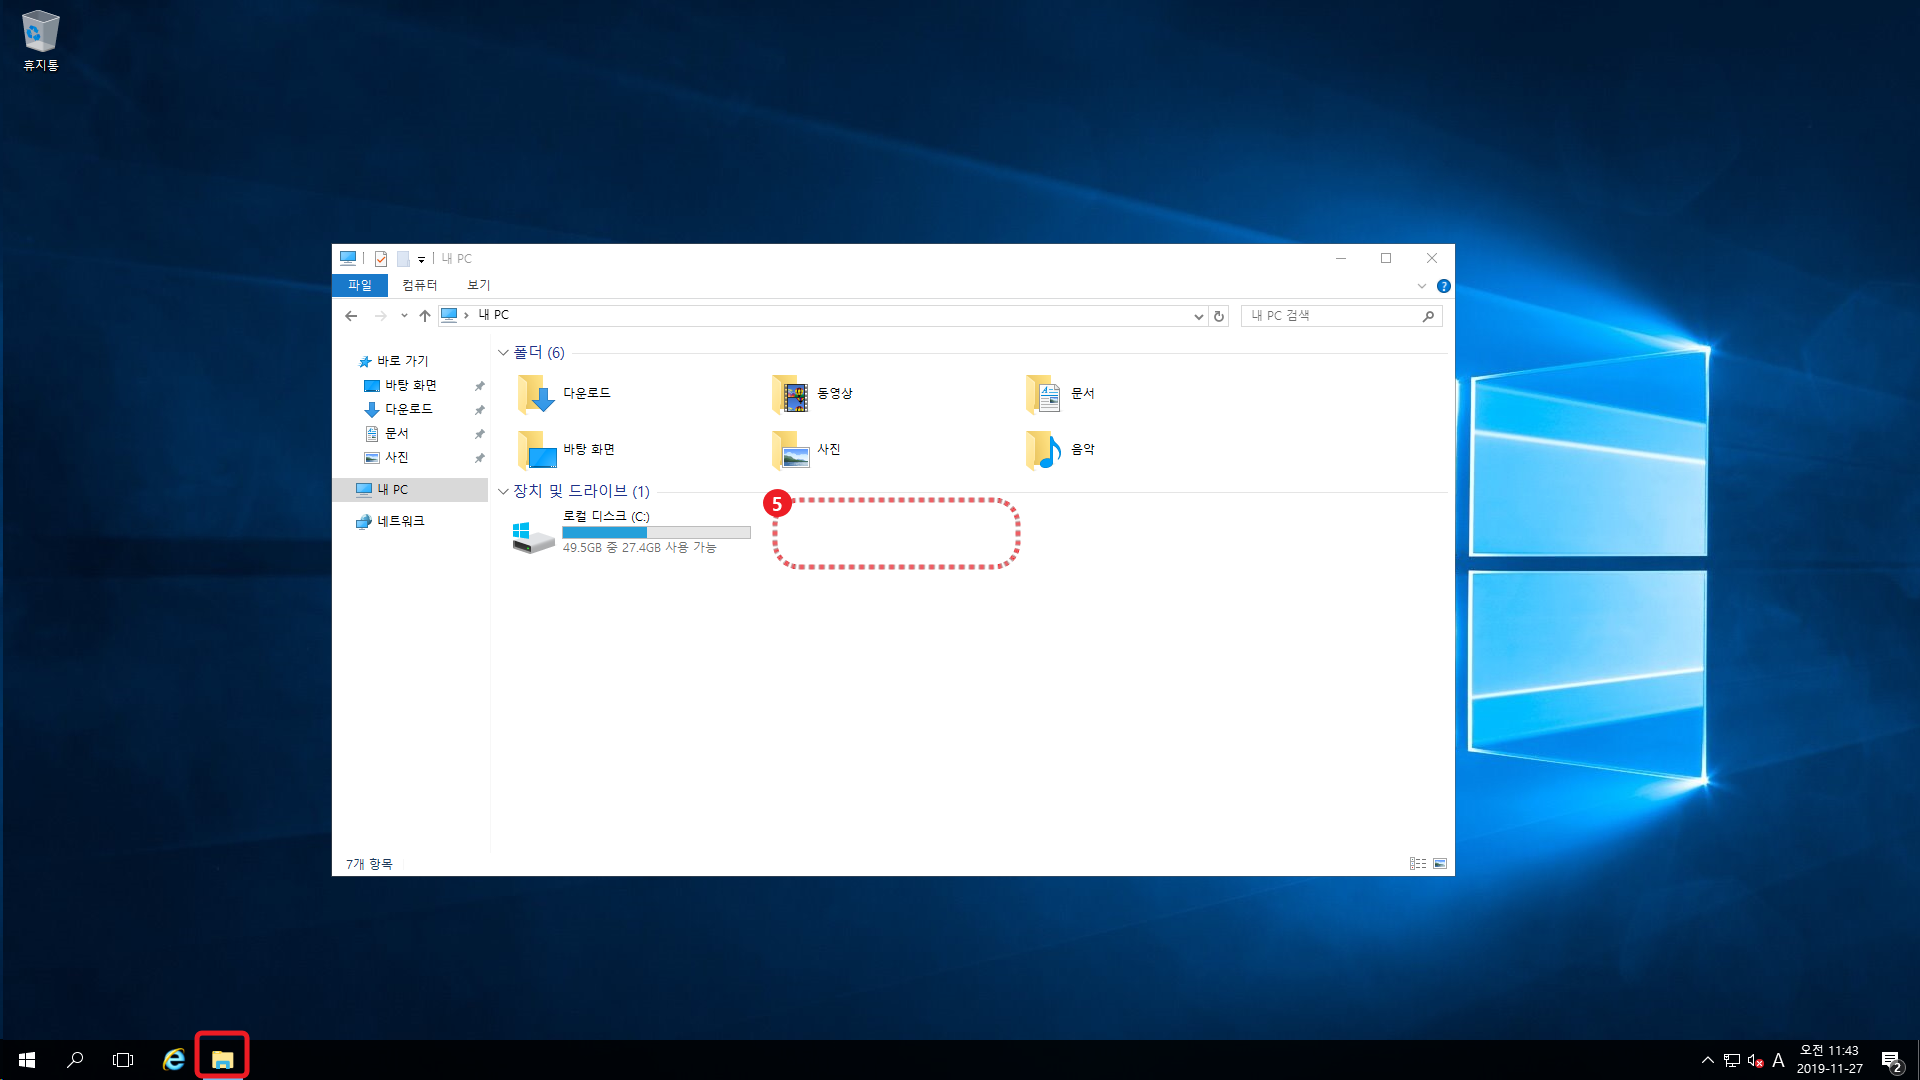
Task: Open taskbar search
Action: click(x=75, y=1060)
